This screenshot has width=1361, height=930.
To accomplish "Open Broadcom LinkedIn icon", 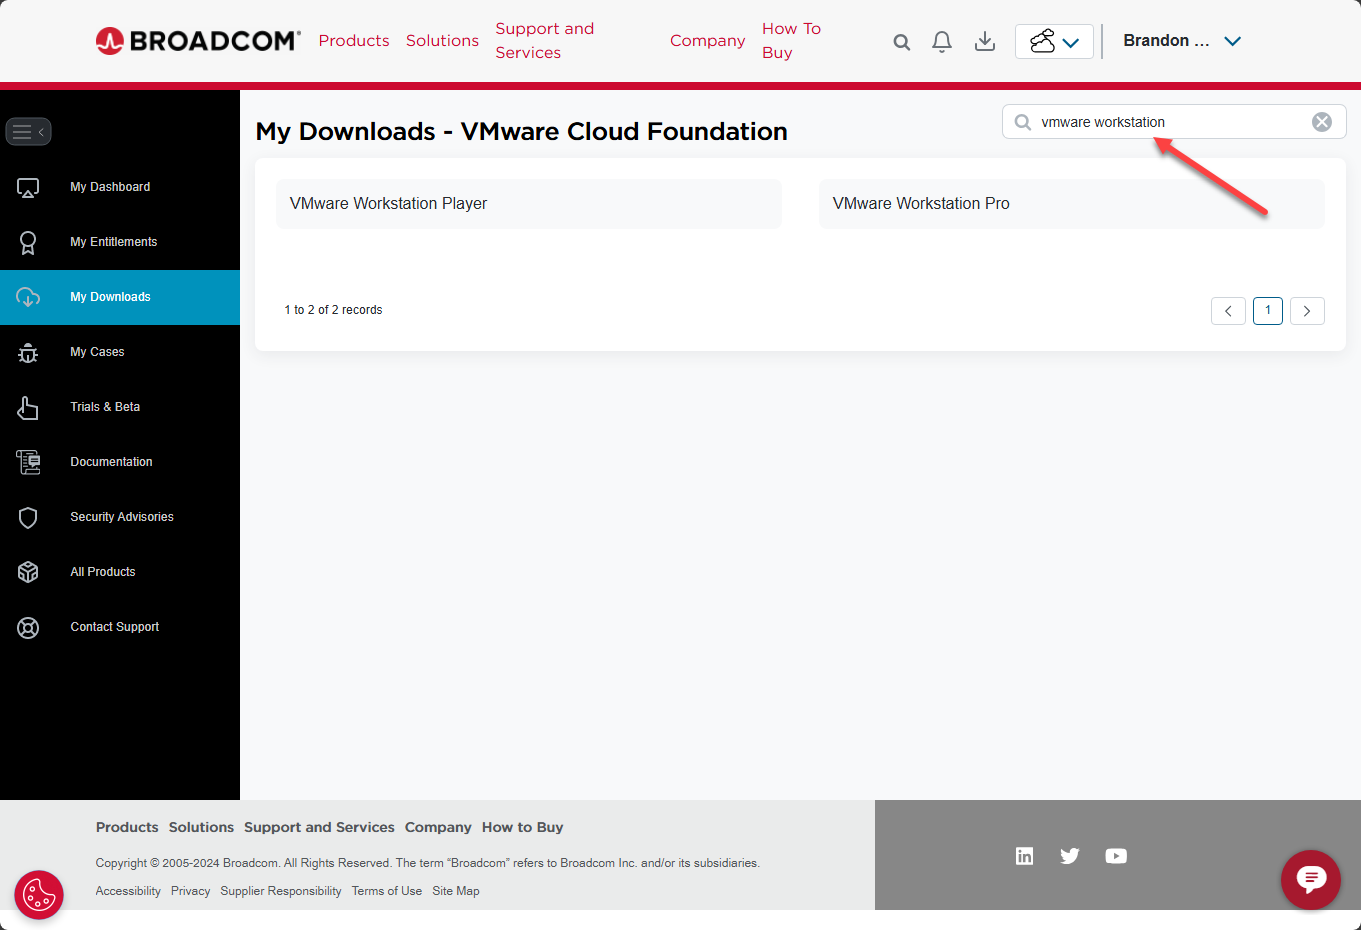I will tap(1024, 856).
